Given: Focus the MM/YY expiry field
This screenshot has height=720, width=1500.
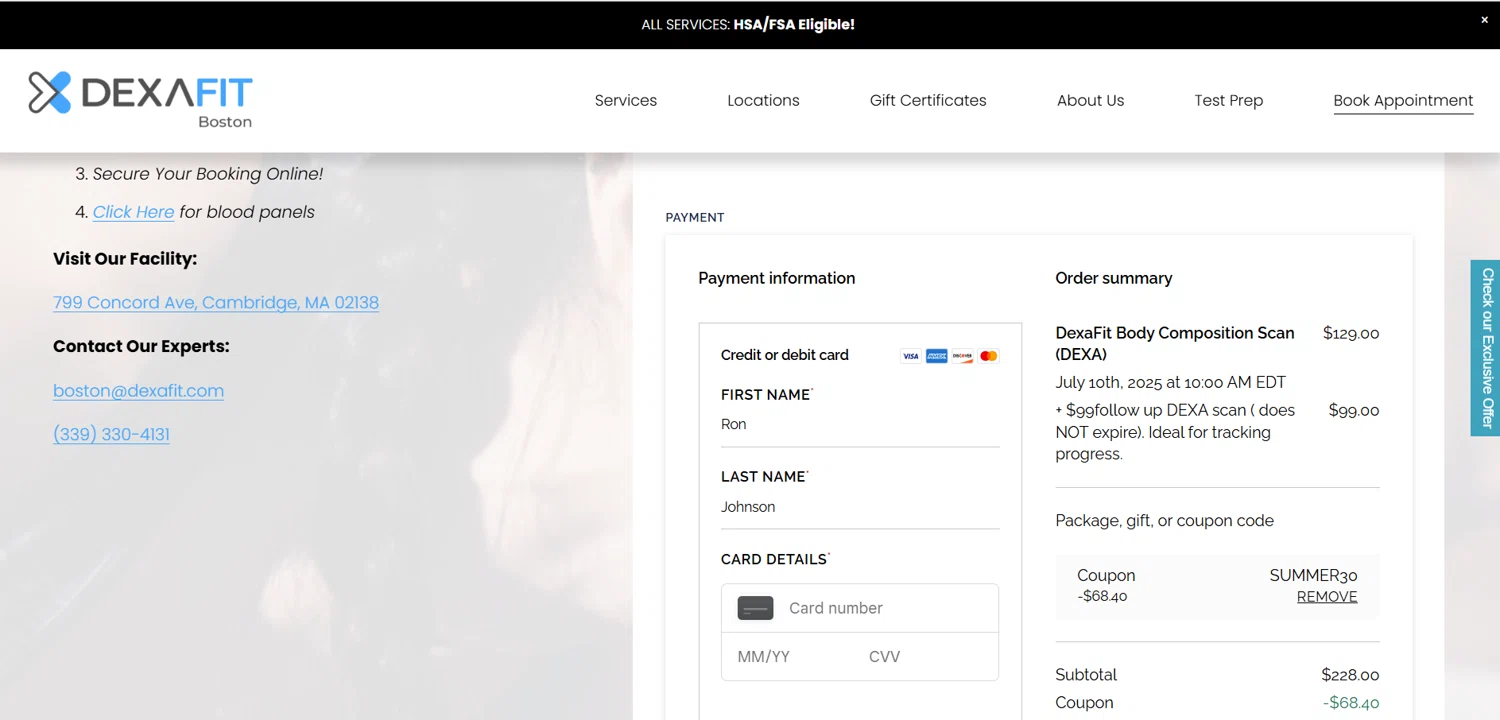Looking at the screenshot, I should [x=790, y=657].
